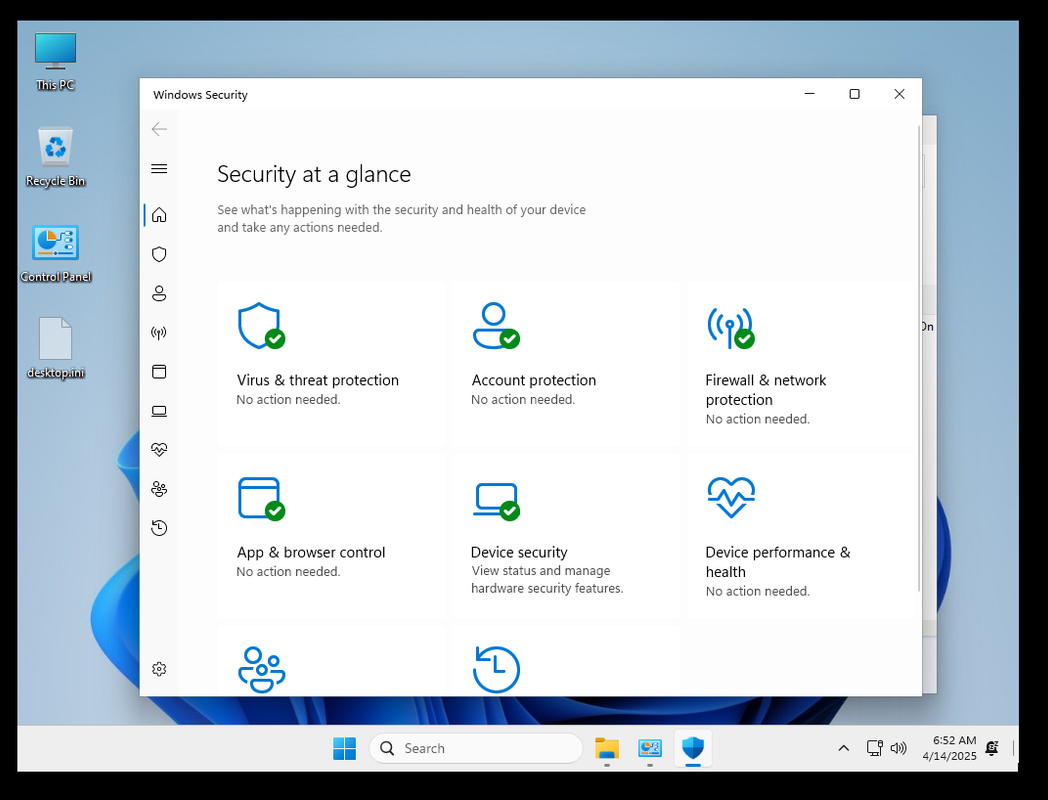Screen dimensions: 1048x800
Task: Click 'View status and manage hardware security features.'
Action: pos(547,579)
